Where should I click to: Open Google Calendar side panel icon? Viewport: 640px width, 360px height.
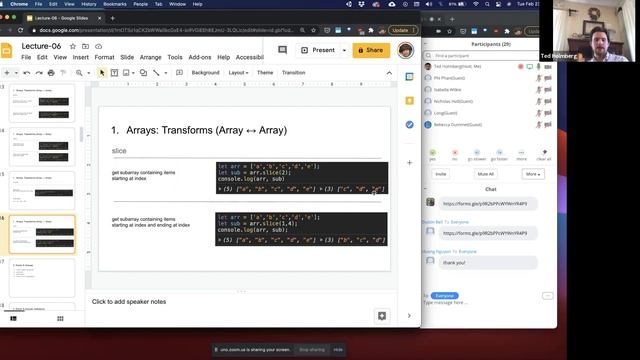[409, 77]
